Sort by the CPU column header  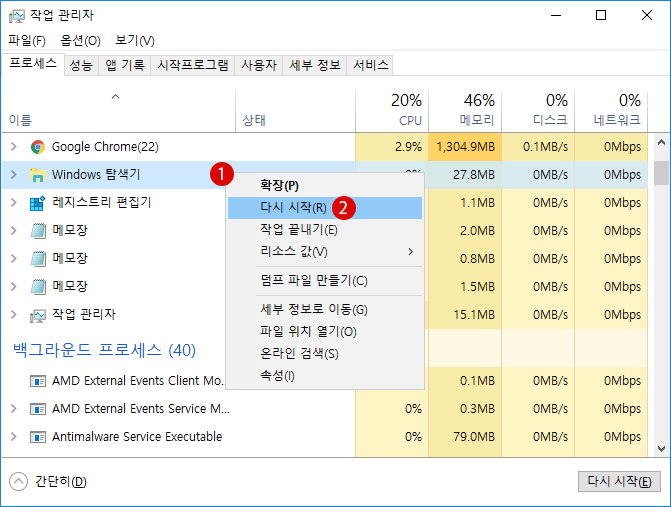click(x=392, y=111)
